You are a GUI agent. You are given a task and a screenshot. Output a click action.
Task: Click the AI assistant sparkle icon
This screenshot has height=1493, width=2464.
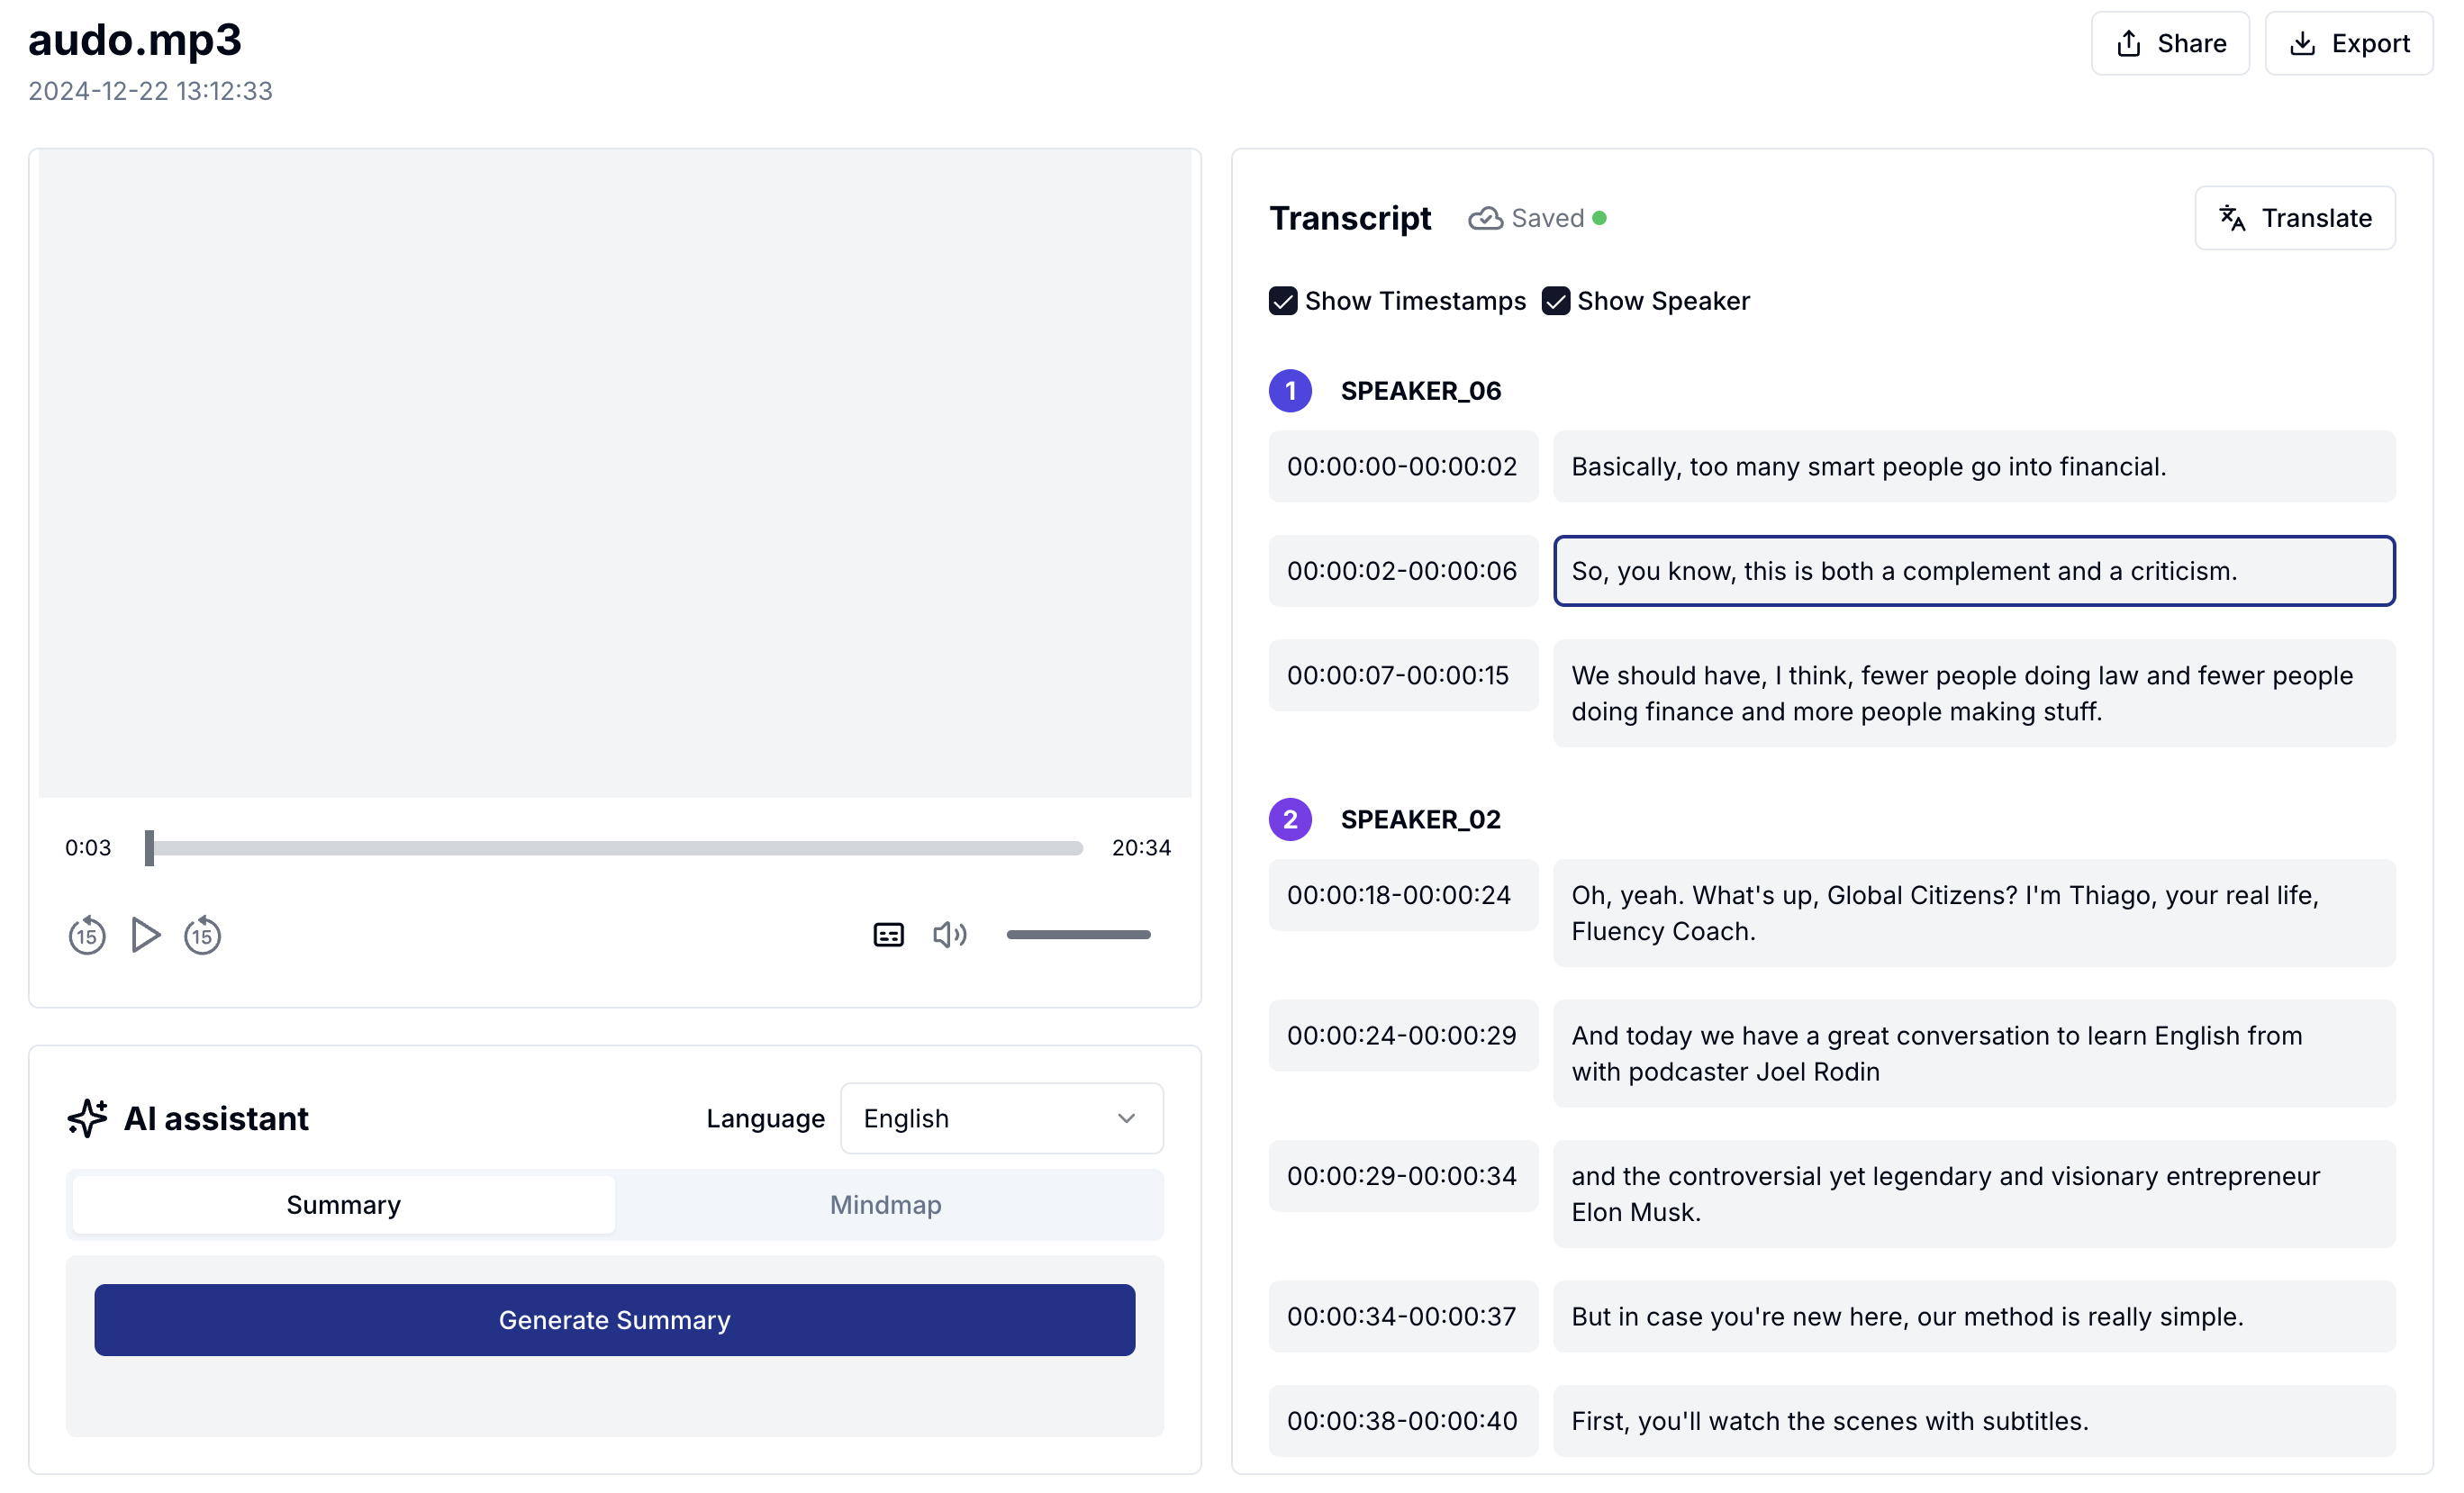coord(88,1118)
